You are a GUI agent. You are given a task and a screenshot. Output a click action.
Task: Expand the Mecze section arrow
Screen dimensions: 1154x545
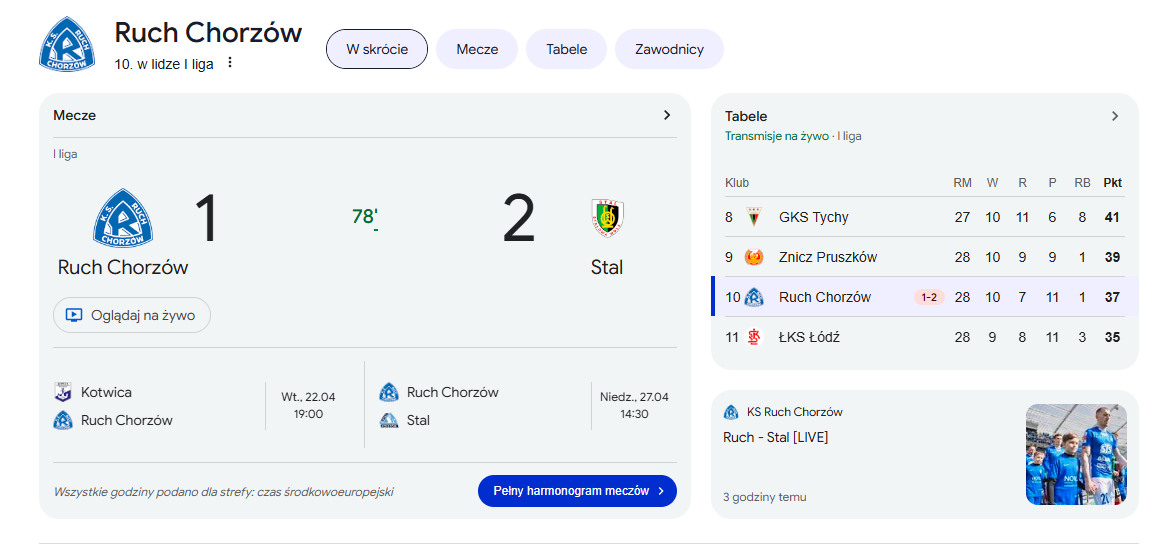[x=667, y=115]
